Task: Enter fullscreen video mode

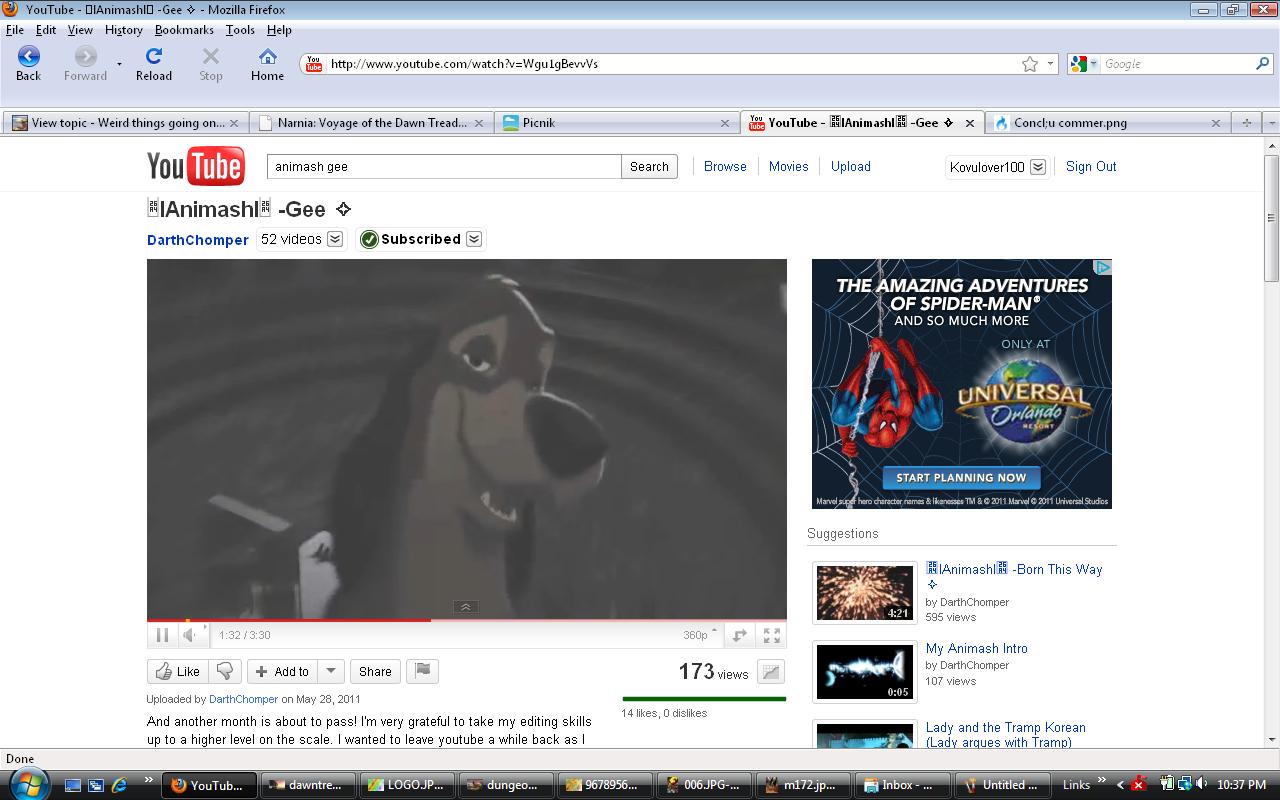Action: pos(772,635)
